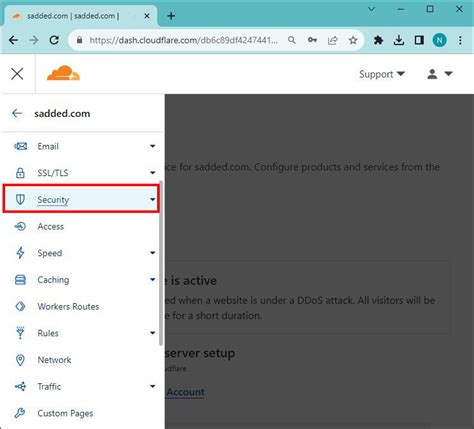Select Security in the sidebar
This screenshot has height=429, width=474.
(x=81, y=199)
